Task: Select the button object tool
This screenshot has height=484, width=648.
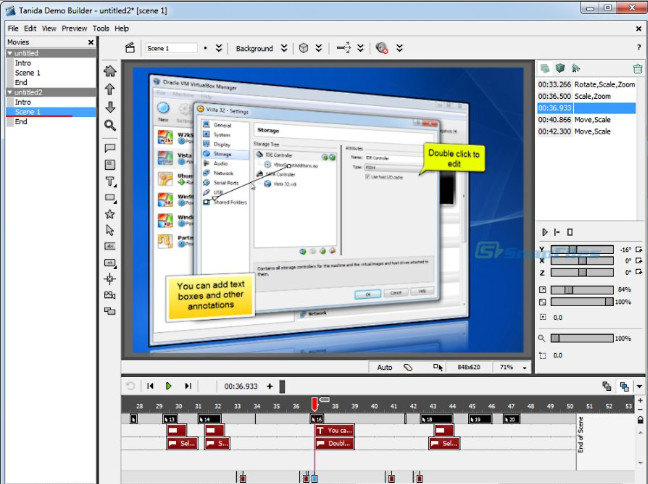Action: coord(110,263)
